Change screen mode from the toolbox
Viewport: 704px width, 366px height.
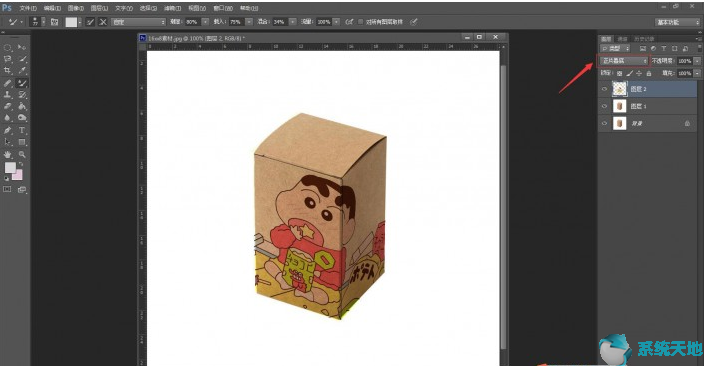pyautogui.click(x=22, y=190)
